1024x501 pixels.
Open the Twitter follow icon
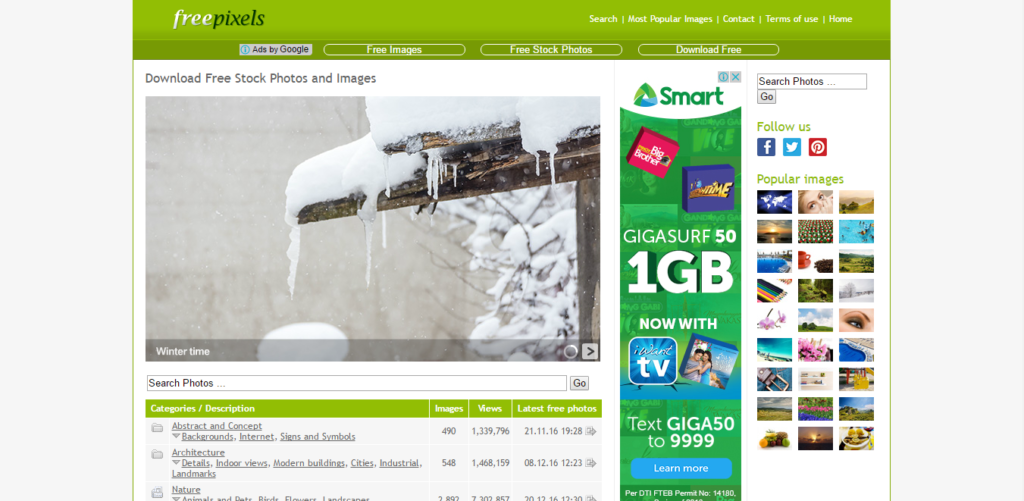[x=792, y=147]
